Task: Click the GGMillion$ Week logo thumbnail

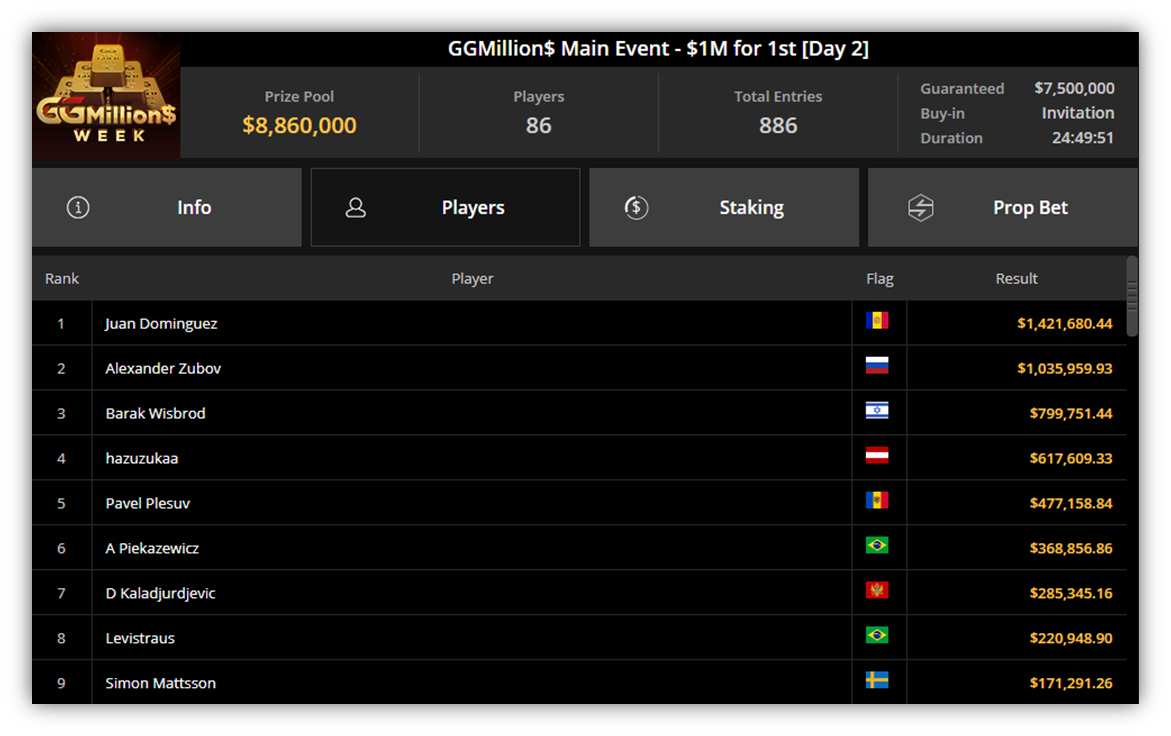Action: 106,95
